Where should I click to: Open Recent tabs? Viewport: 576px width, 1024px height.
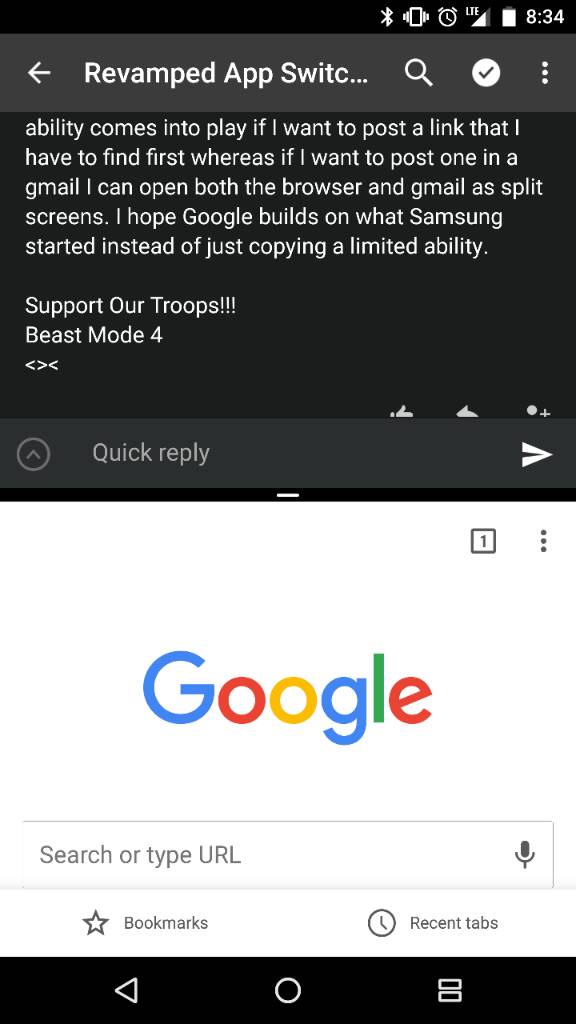click(433, 923)
